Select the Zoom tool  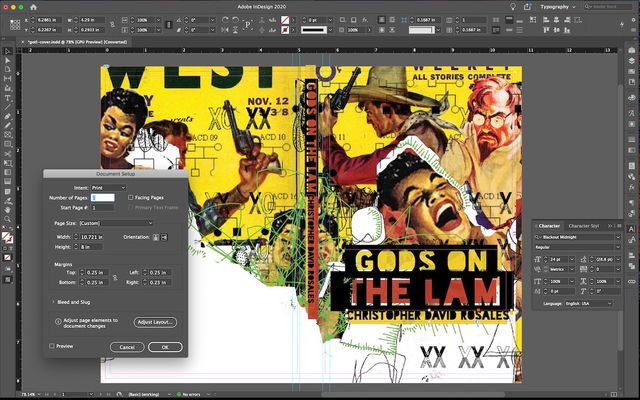click(x=7, y=219)
